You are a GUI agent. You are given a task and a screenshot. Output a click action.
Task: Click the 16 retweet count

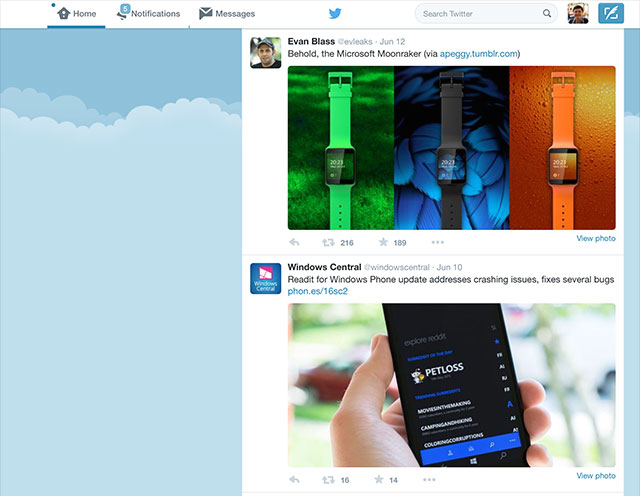345,480
